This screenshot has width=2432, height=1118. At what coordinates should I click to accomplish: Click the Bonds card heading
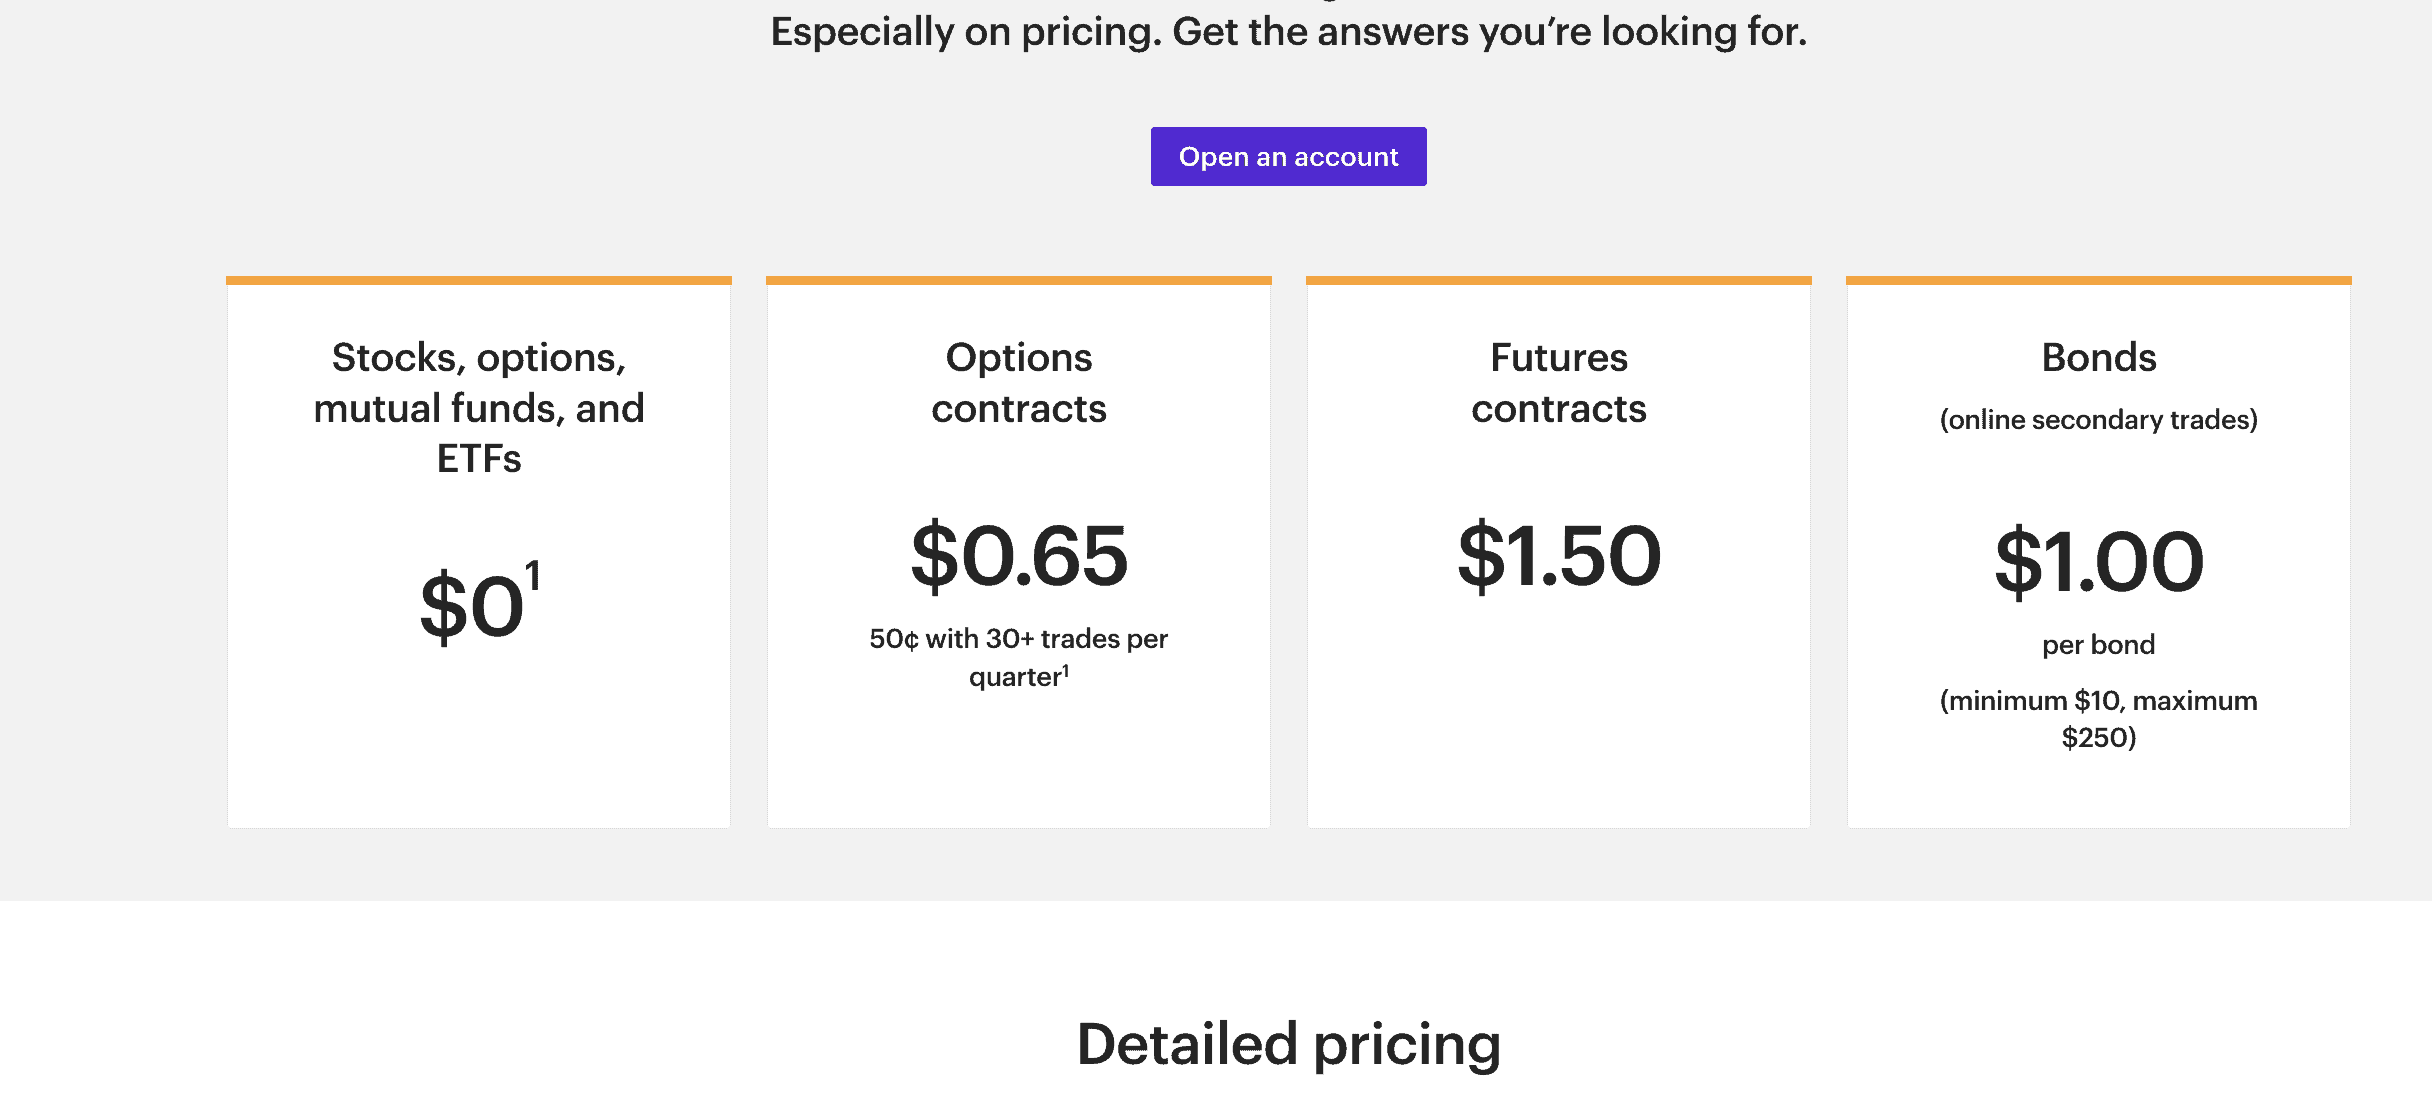[2098, 358]
